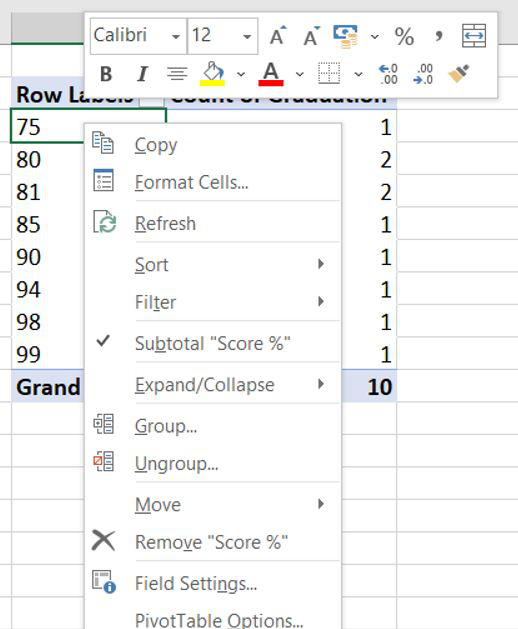Open the Calibri font name dropdown
The width and height of the screenshot is (518, 629).
(x=176, y=37)
